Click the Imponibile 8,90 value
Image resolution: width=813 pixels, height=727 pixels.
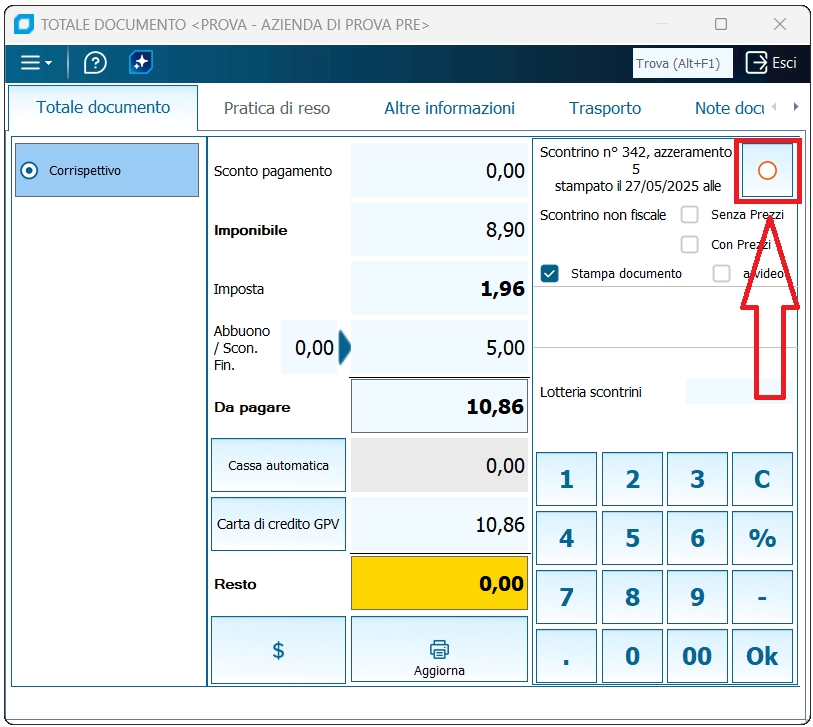click(439, 229)
